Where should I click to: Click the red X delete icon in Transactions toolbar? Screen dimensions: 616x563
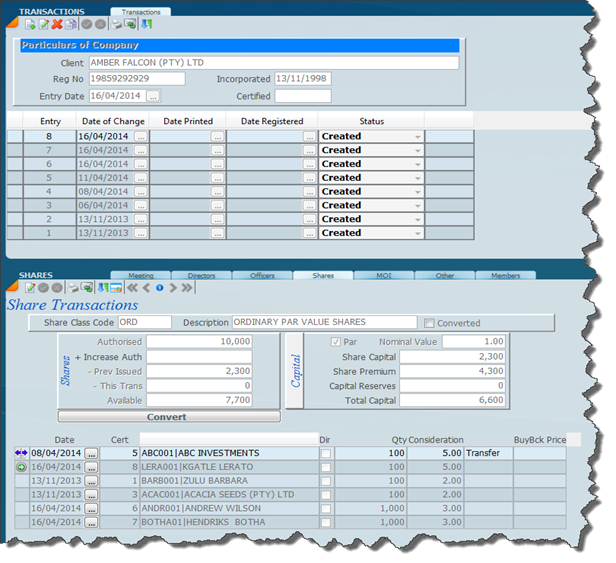(x=57, y=23)
